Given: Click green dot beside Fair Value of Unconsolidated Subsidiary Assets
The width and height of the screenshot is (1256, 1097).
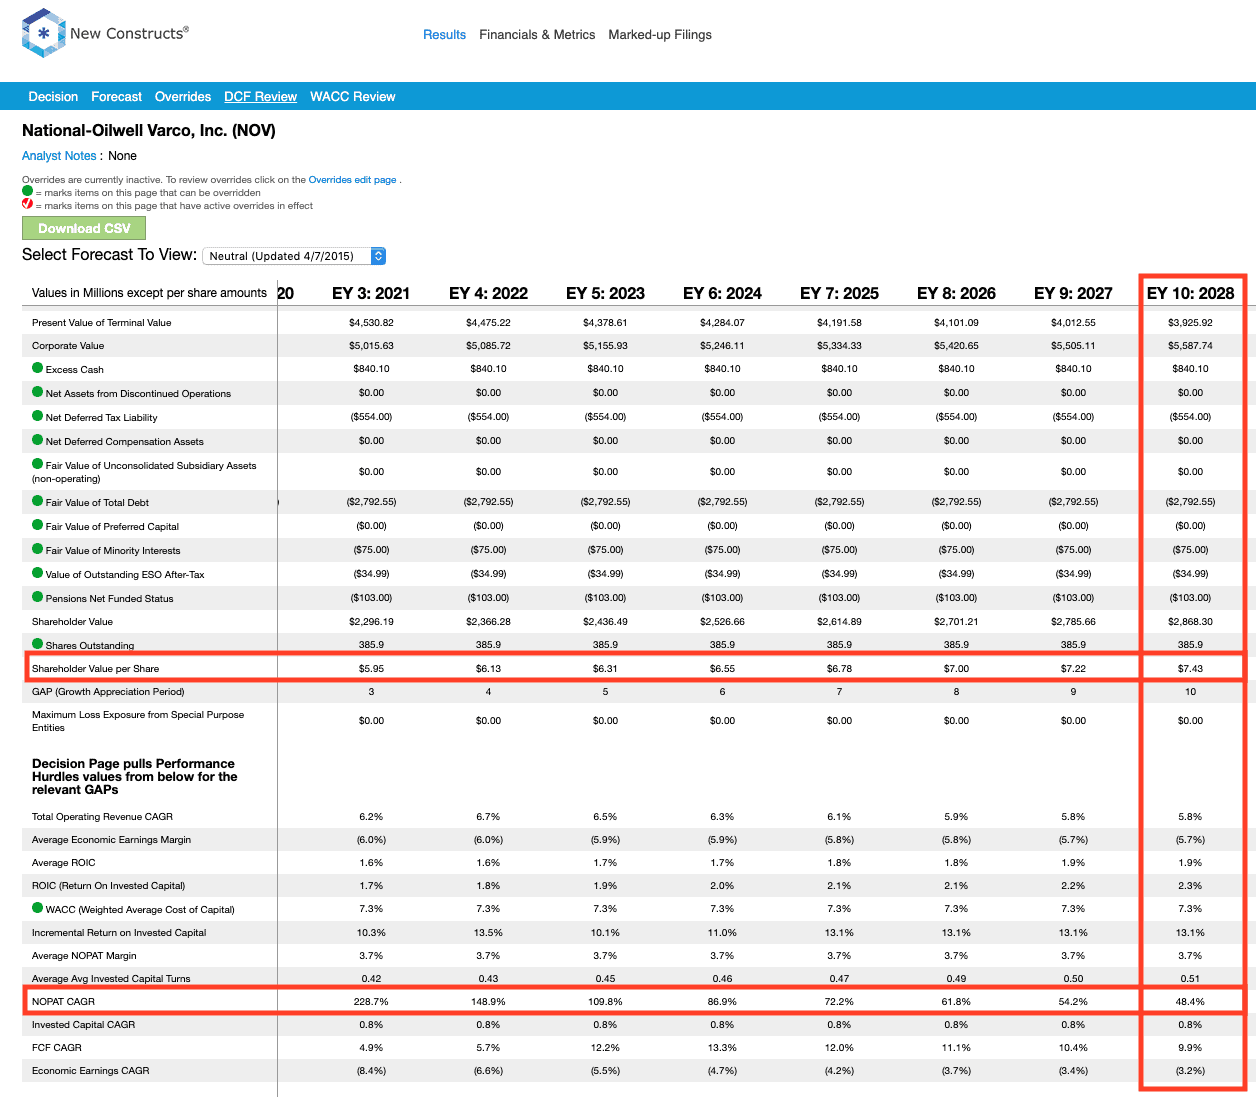Looking at the screenshot, I should tap(38, 464).
